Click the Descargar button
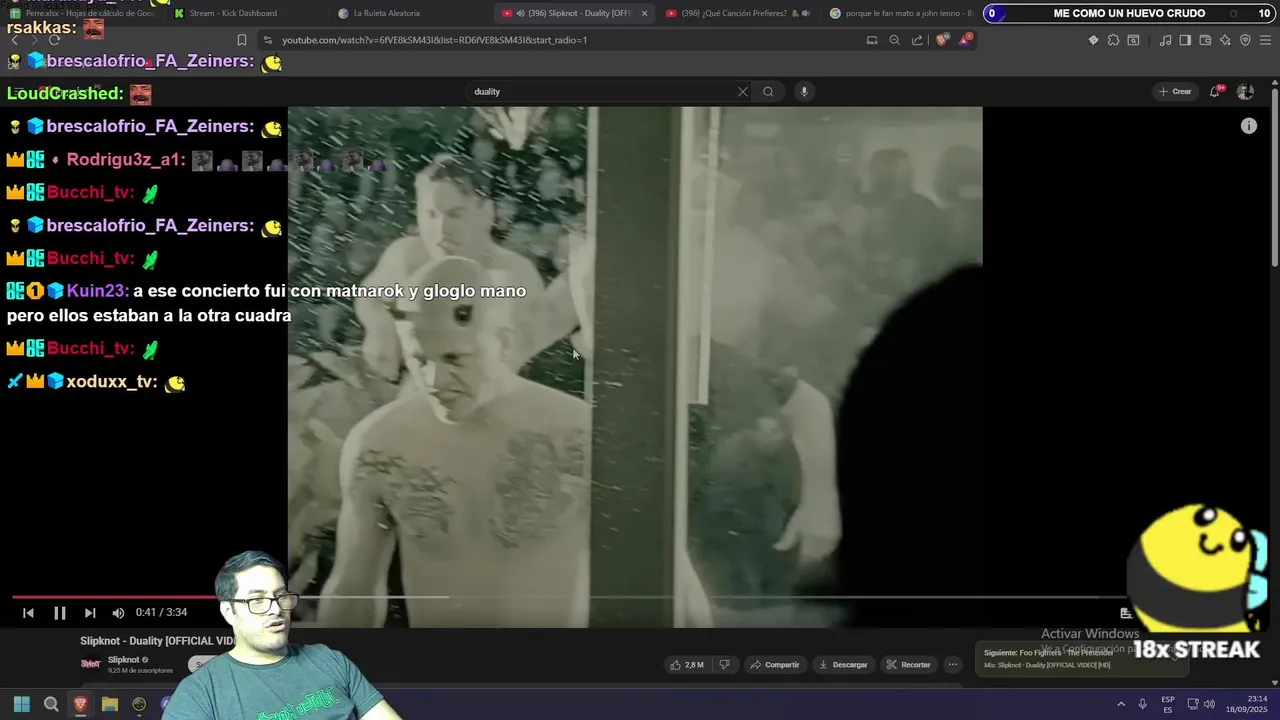This screenshot has height=720, width=1280. pyautogui.click(x=843, y=665)
